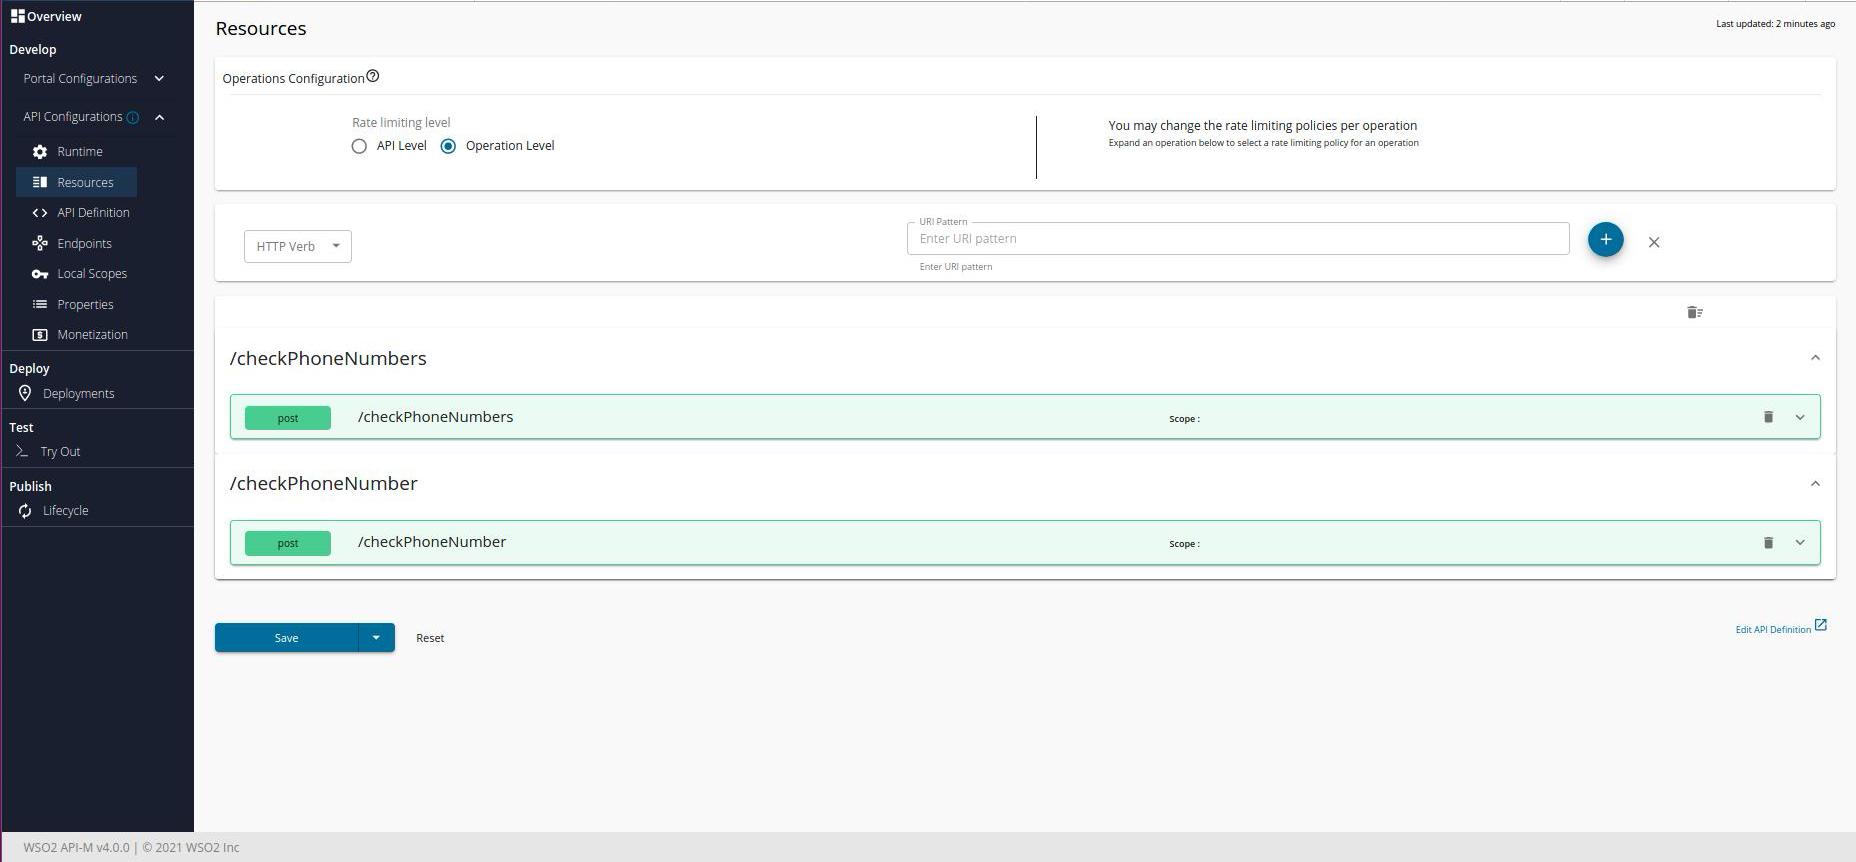
Task: Open the Save button dropdown arrow
Action: click(x=376, y=638)
